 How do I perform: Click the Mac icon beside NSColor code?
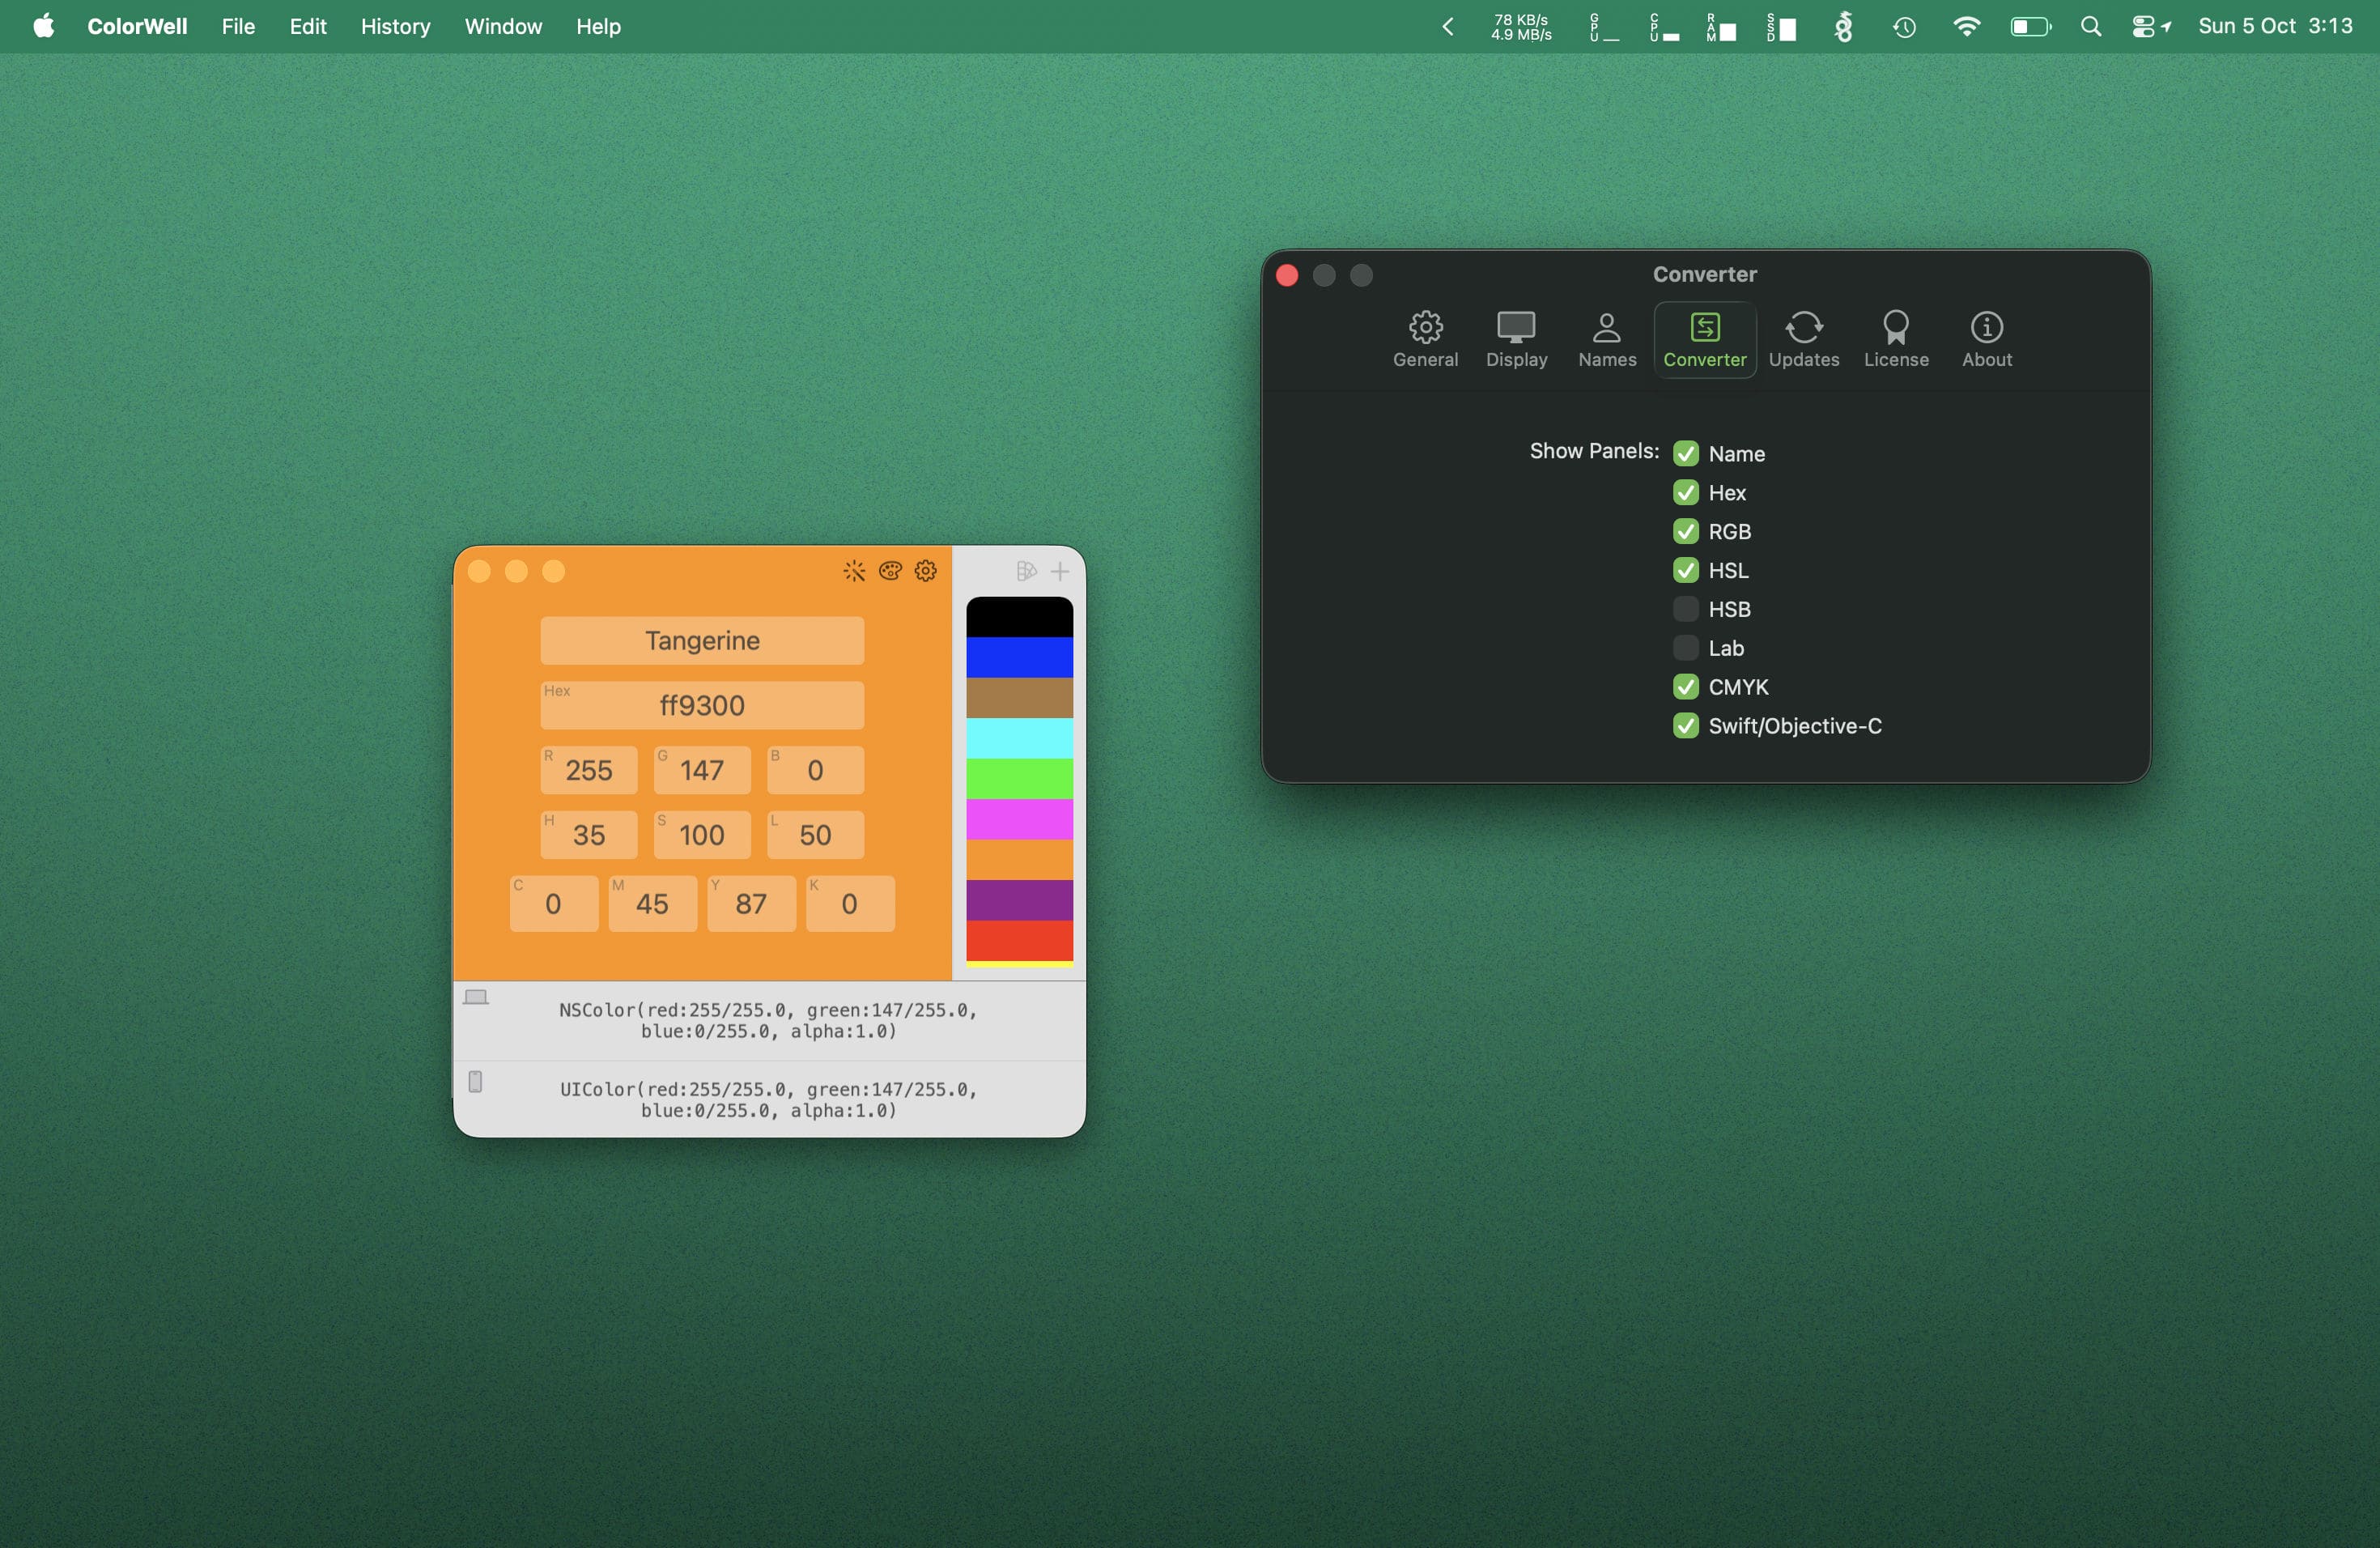click(476, 997)
